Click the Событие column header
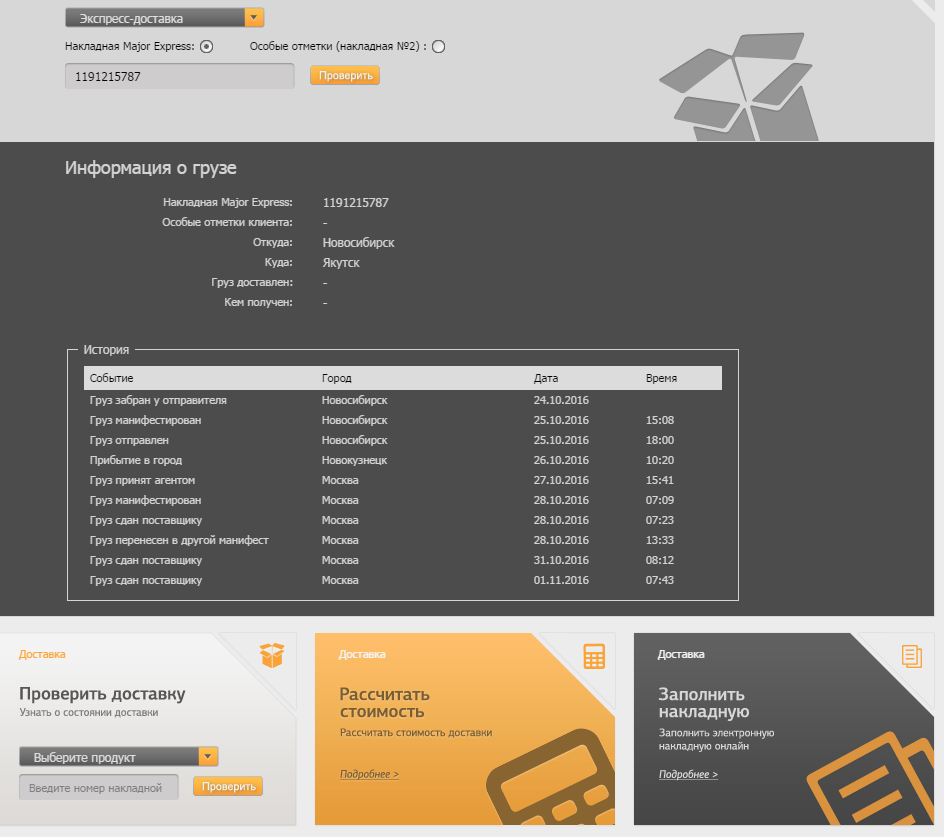This screenshot has width=944, height=837. (x=111, y=378)
